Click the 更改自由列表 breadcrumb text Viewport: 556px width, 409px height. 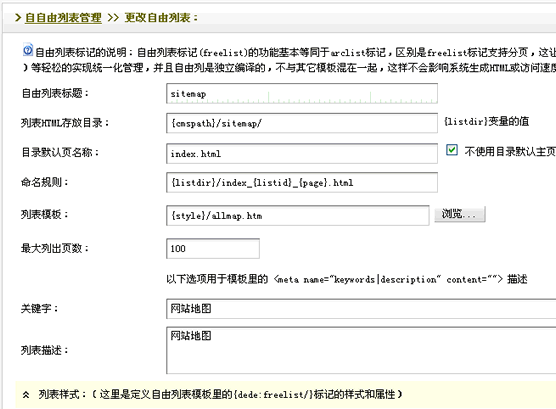161,18
